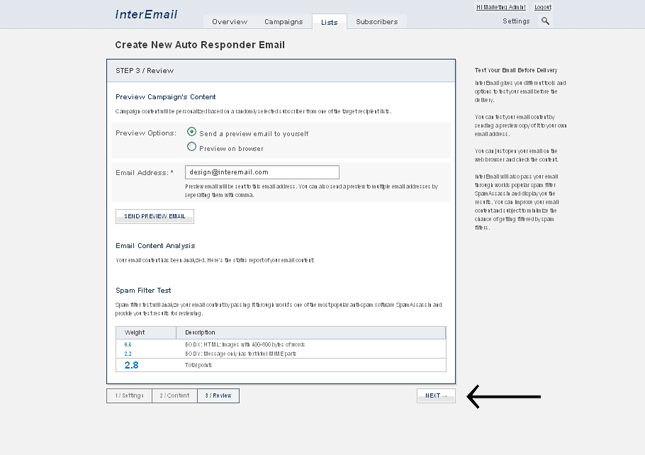Image resolution: width=645 pixels, height=455 pixels.
Task: Open the Settings link in header
Action: click(516, 21)
